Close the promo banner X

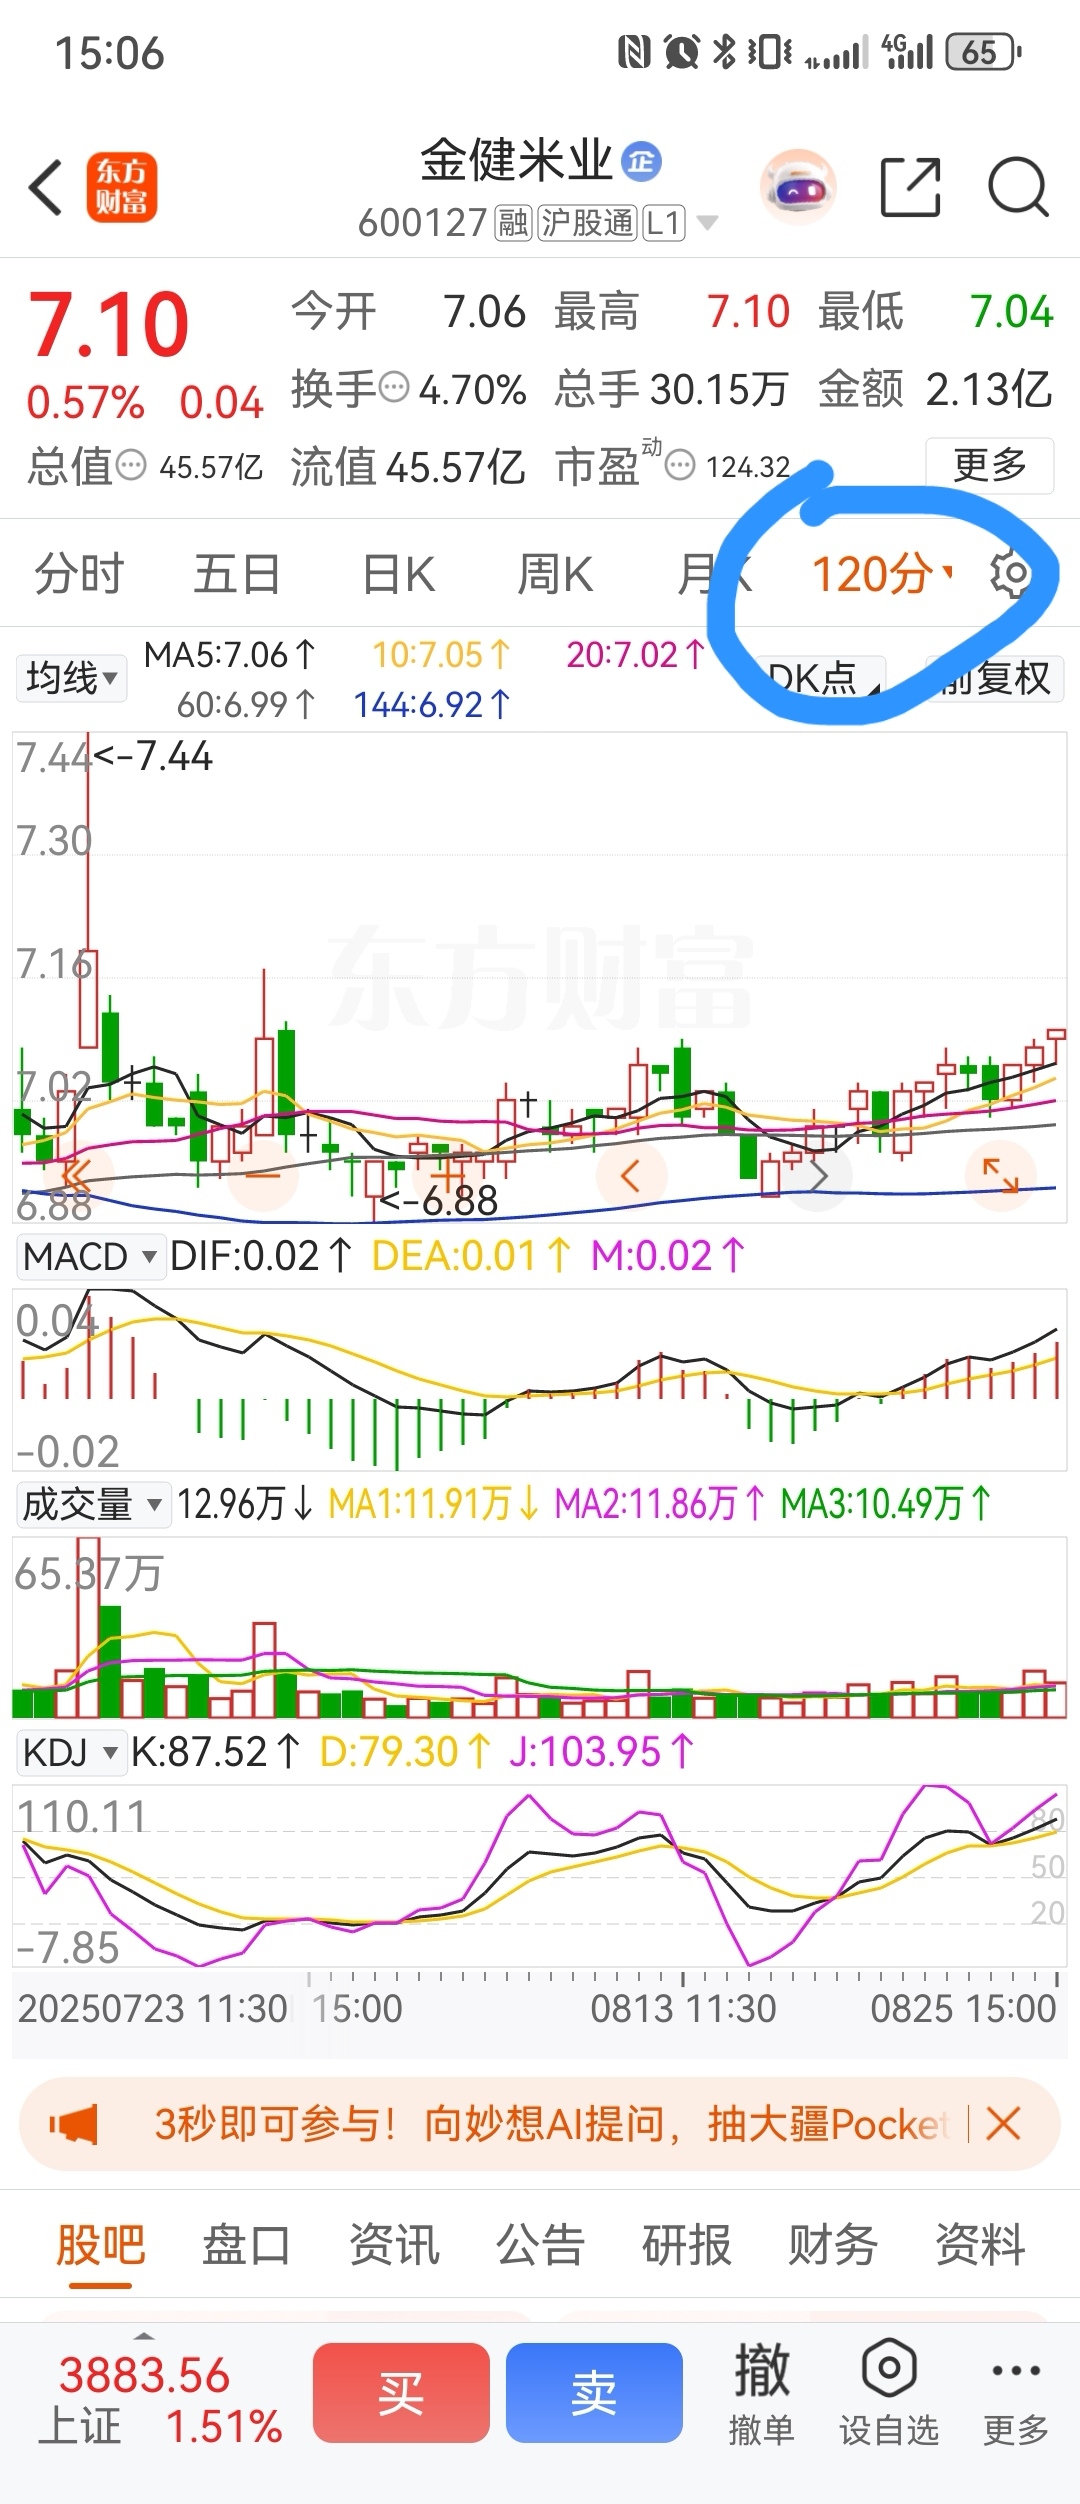[1003, 2123]
